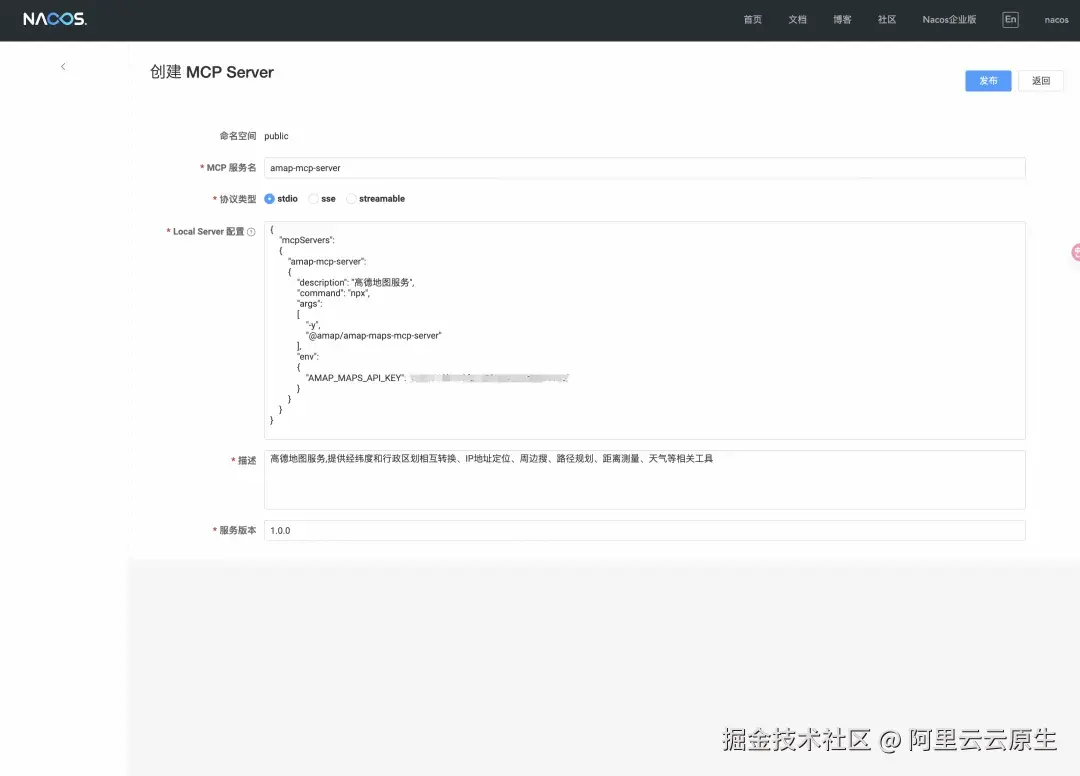Click the 命名空间 label
This screenshot has height=776, width=1080.
pyautogui.click(x=238, y=136)
